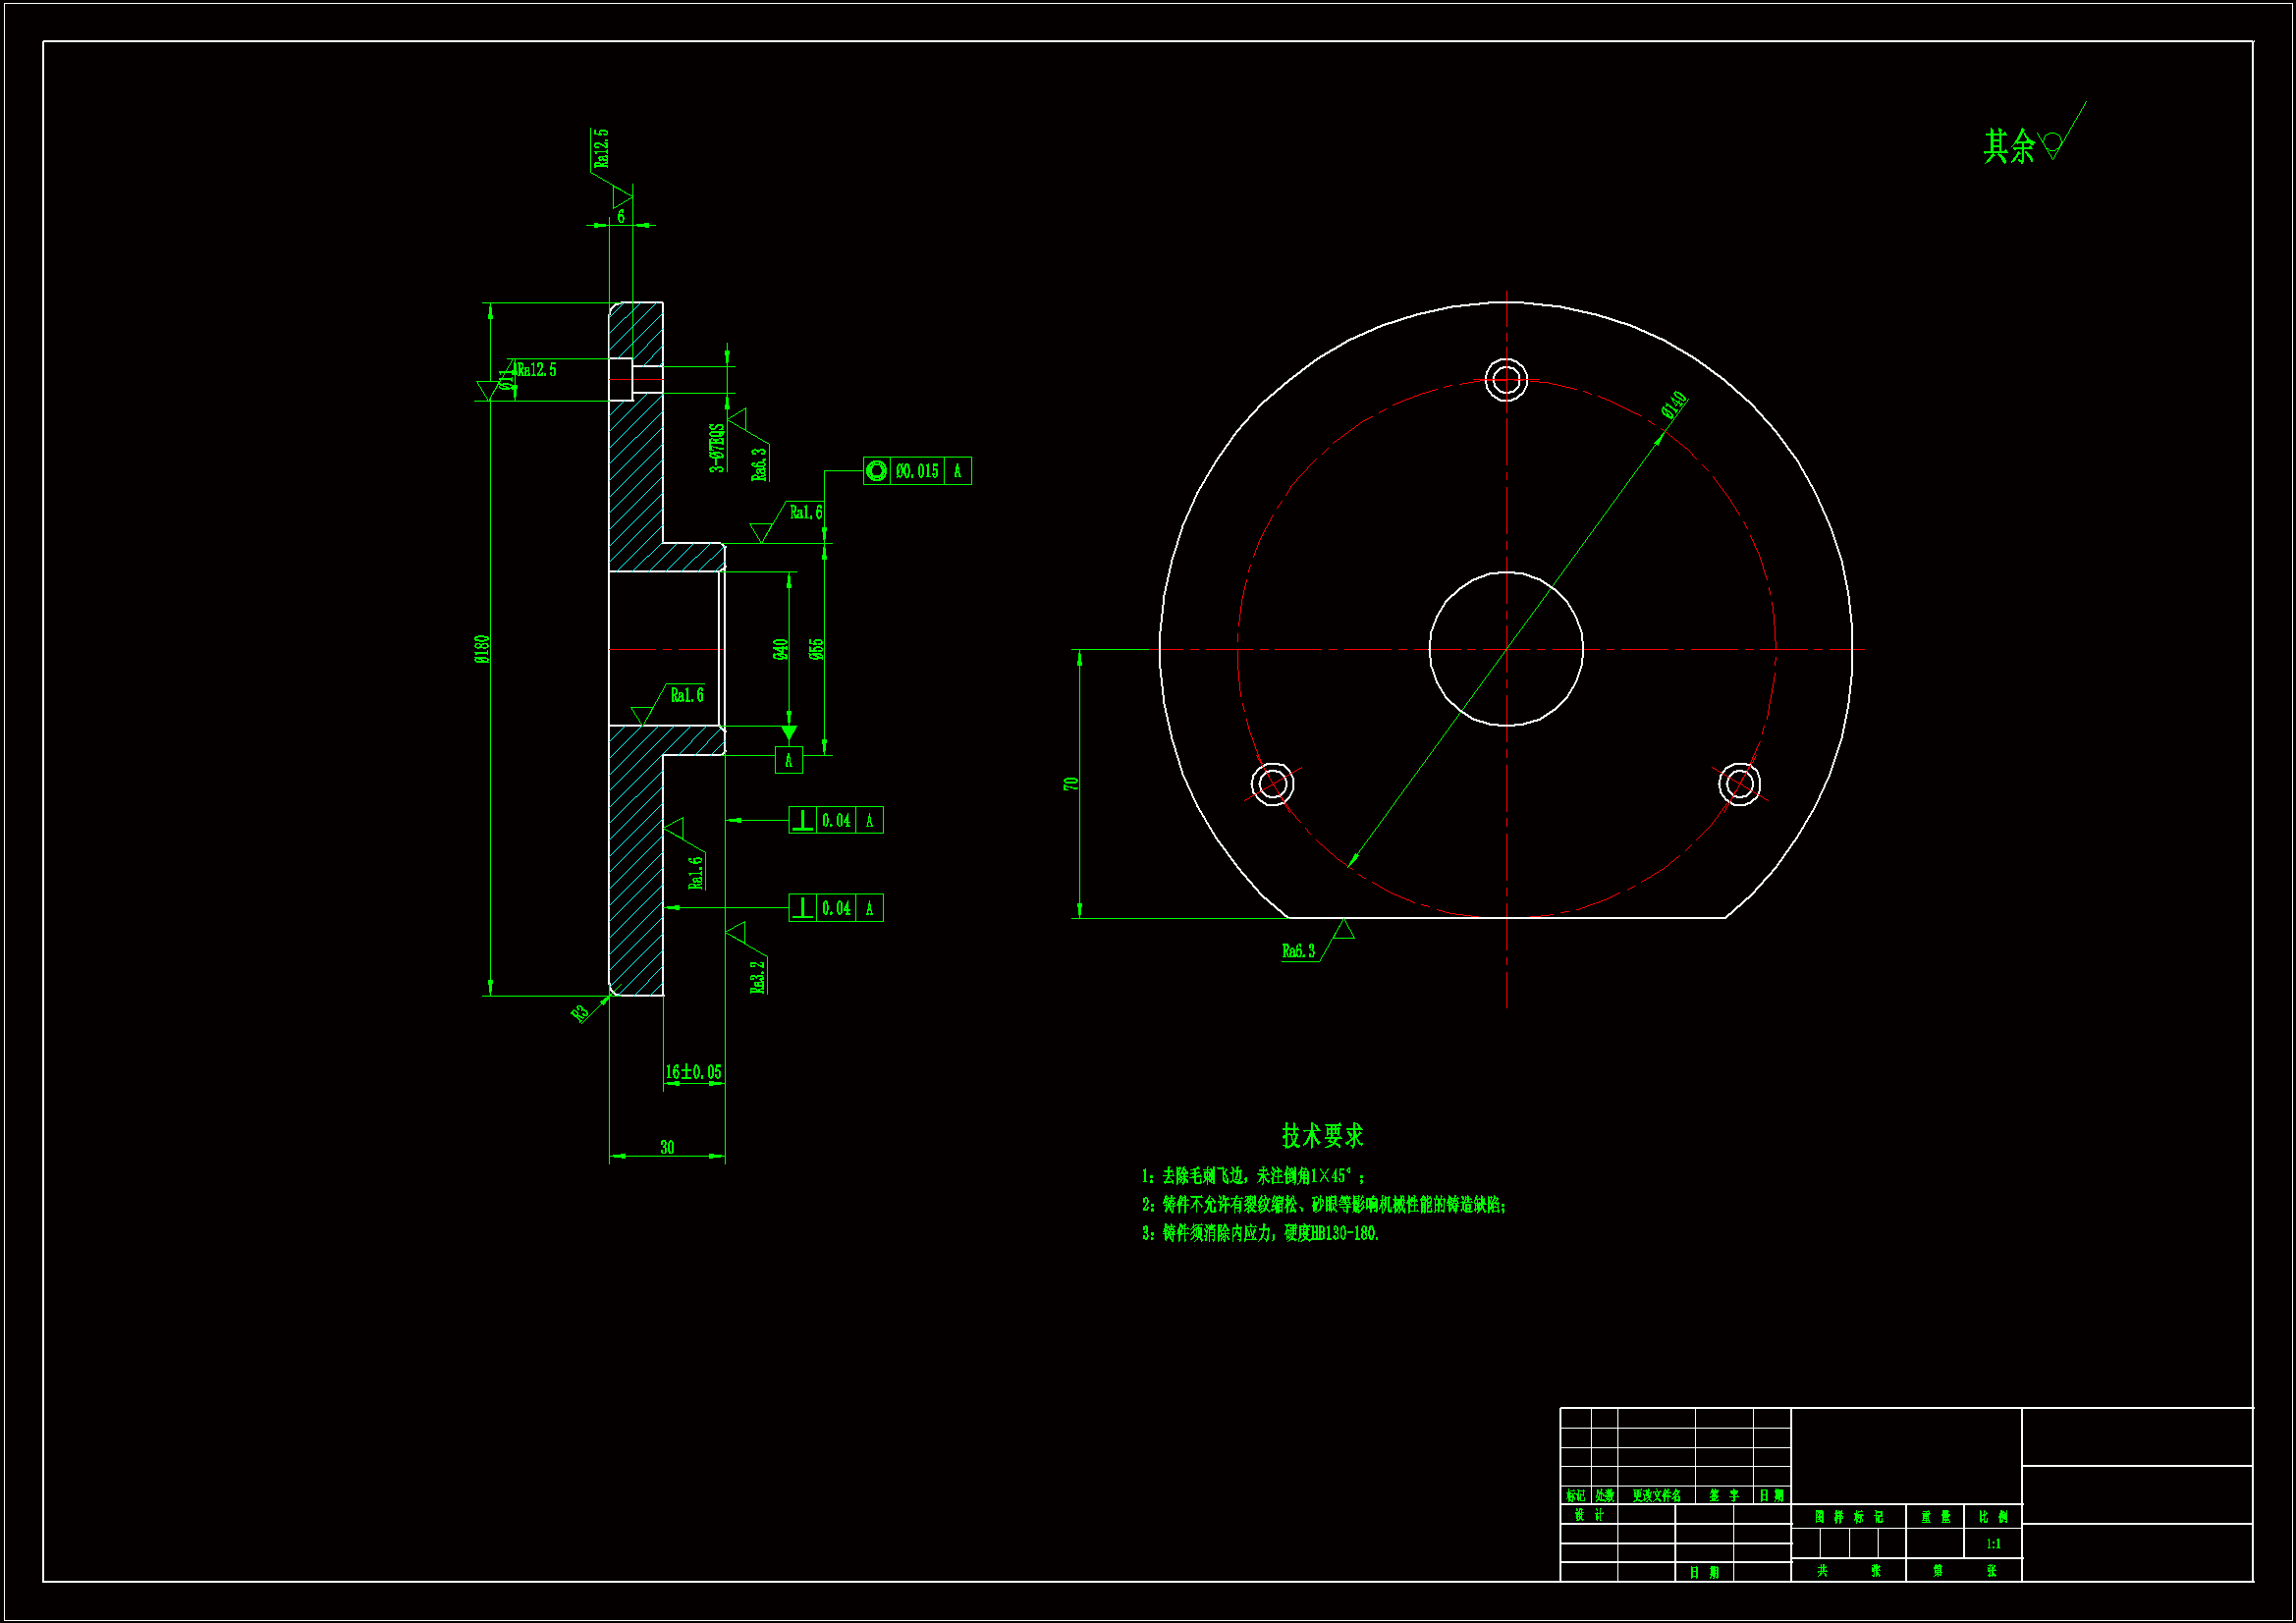Click the concentricity symbol in tolerance frame

pyautogui.click(x=877, y=471)
